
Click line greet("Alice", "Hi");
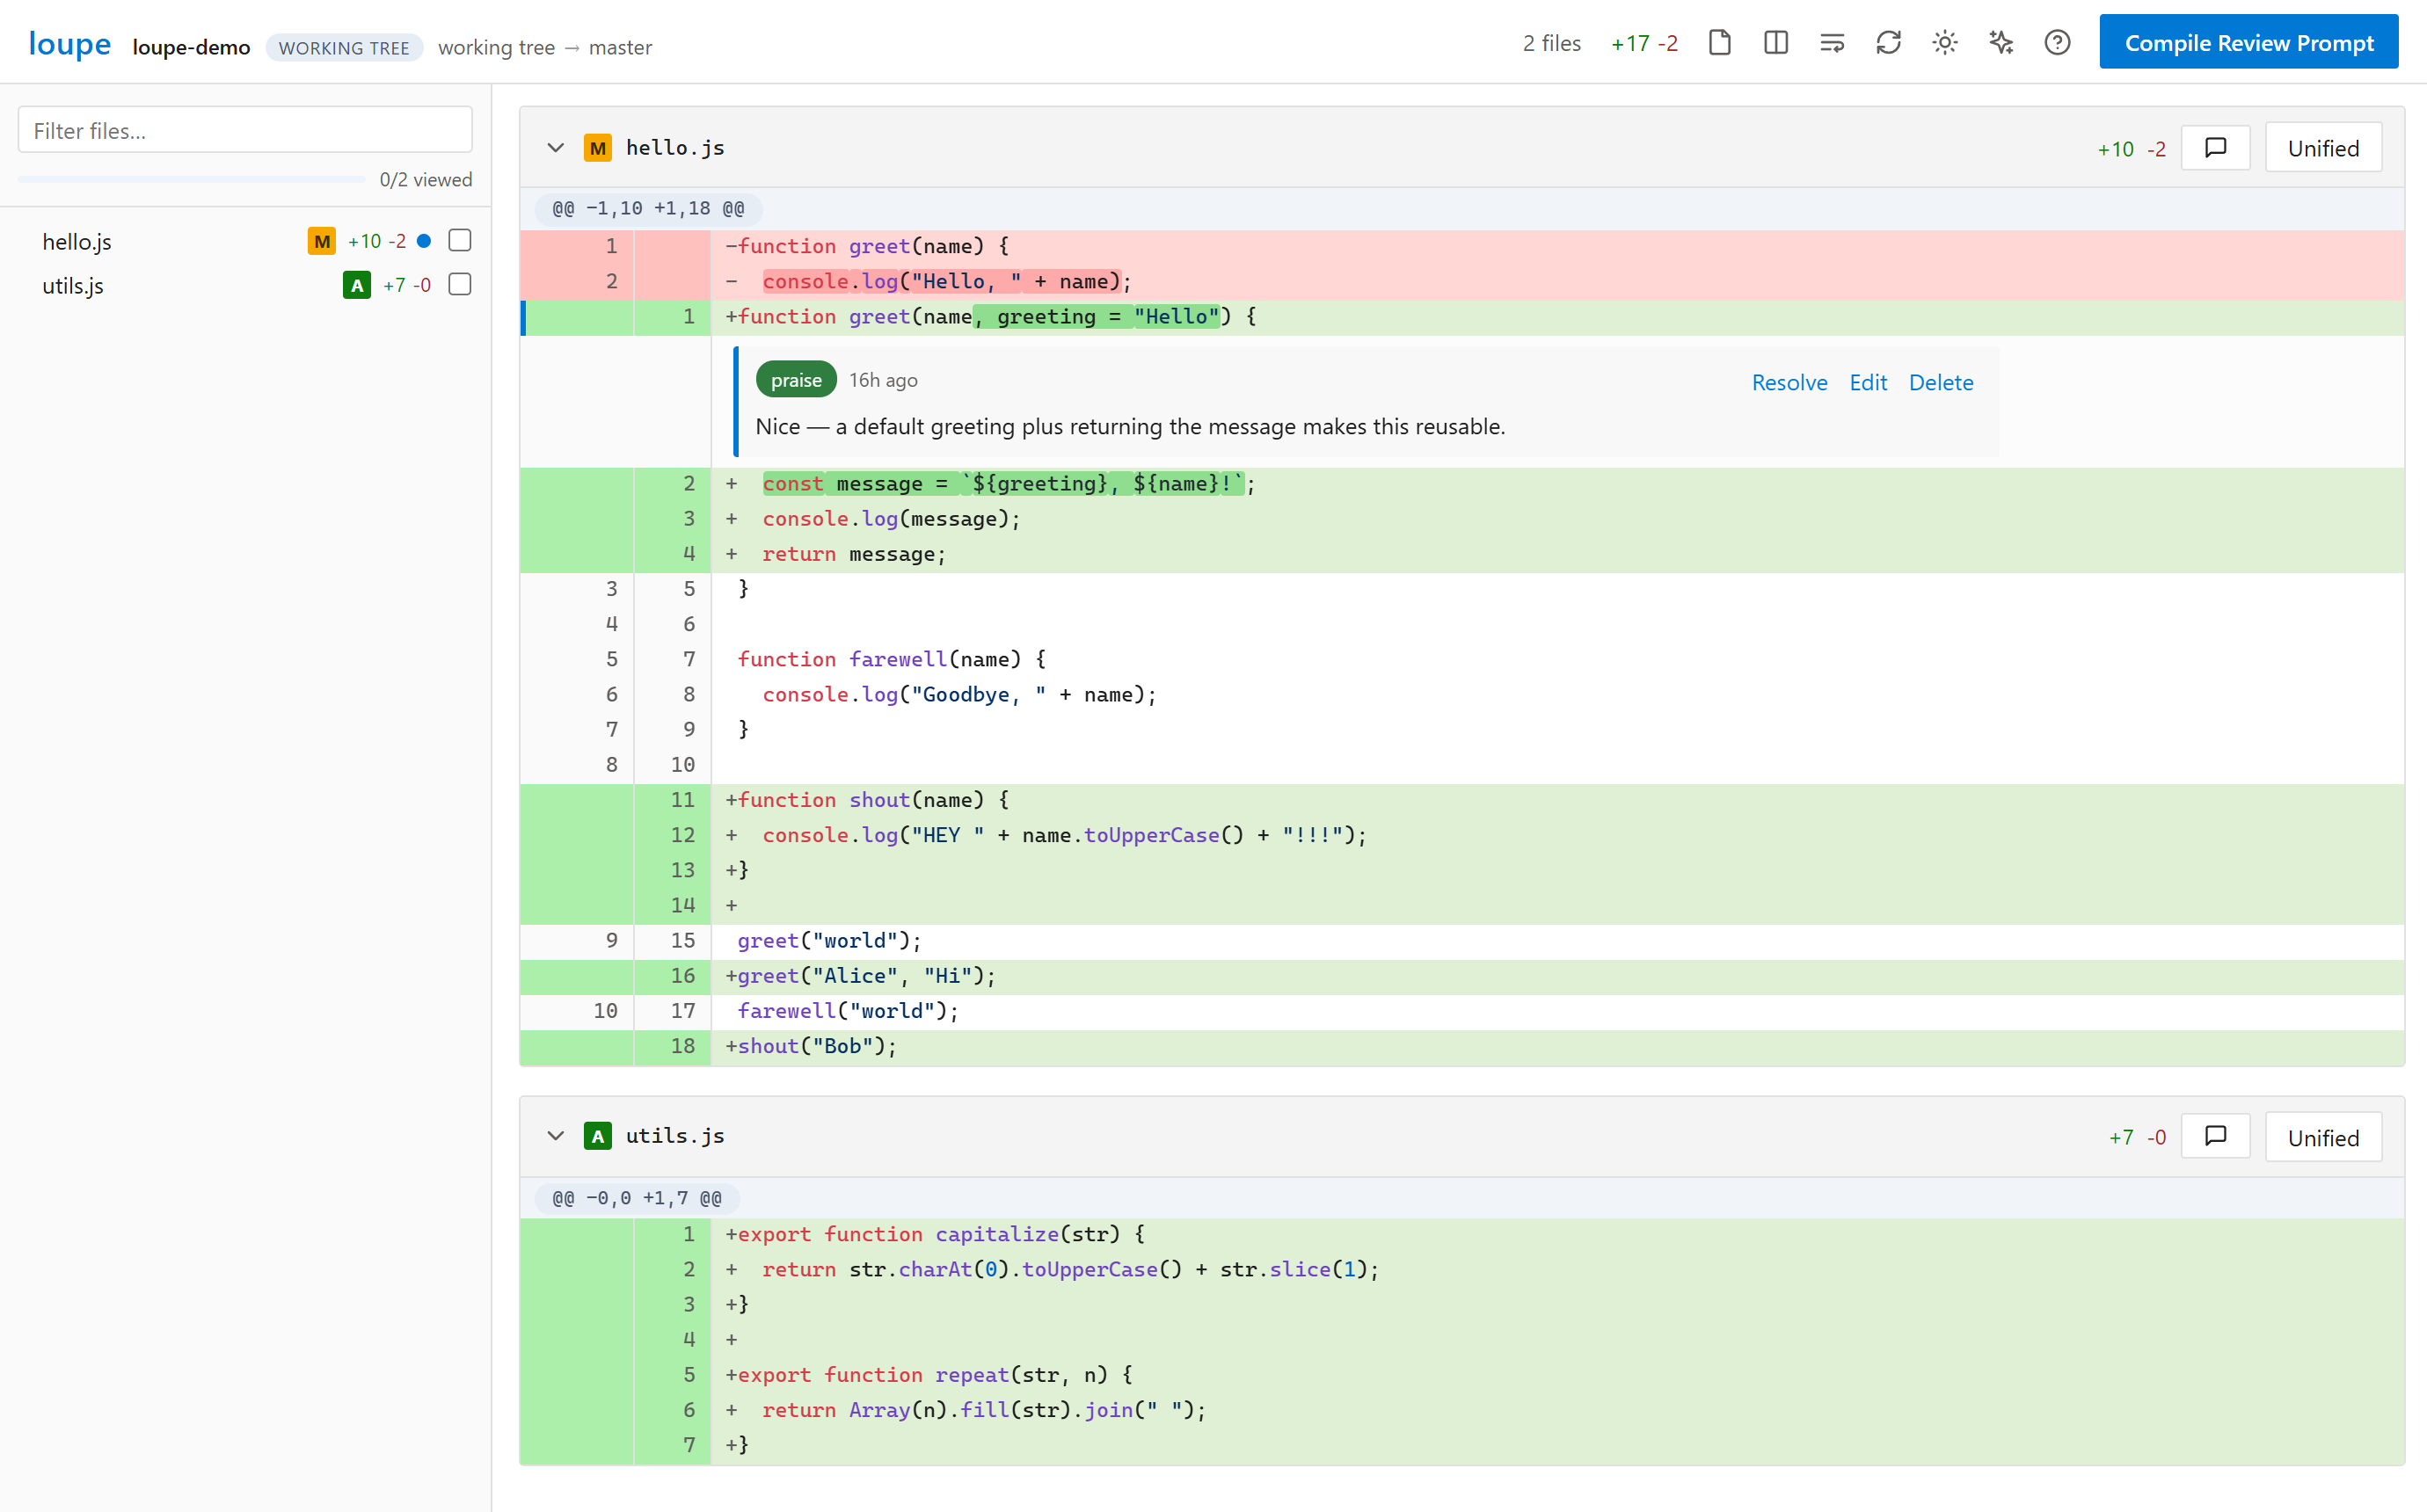(1462, 976)
